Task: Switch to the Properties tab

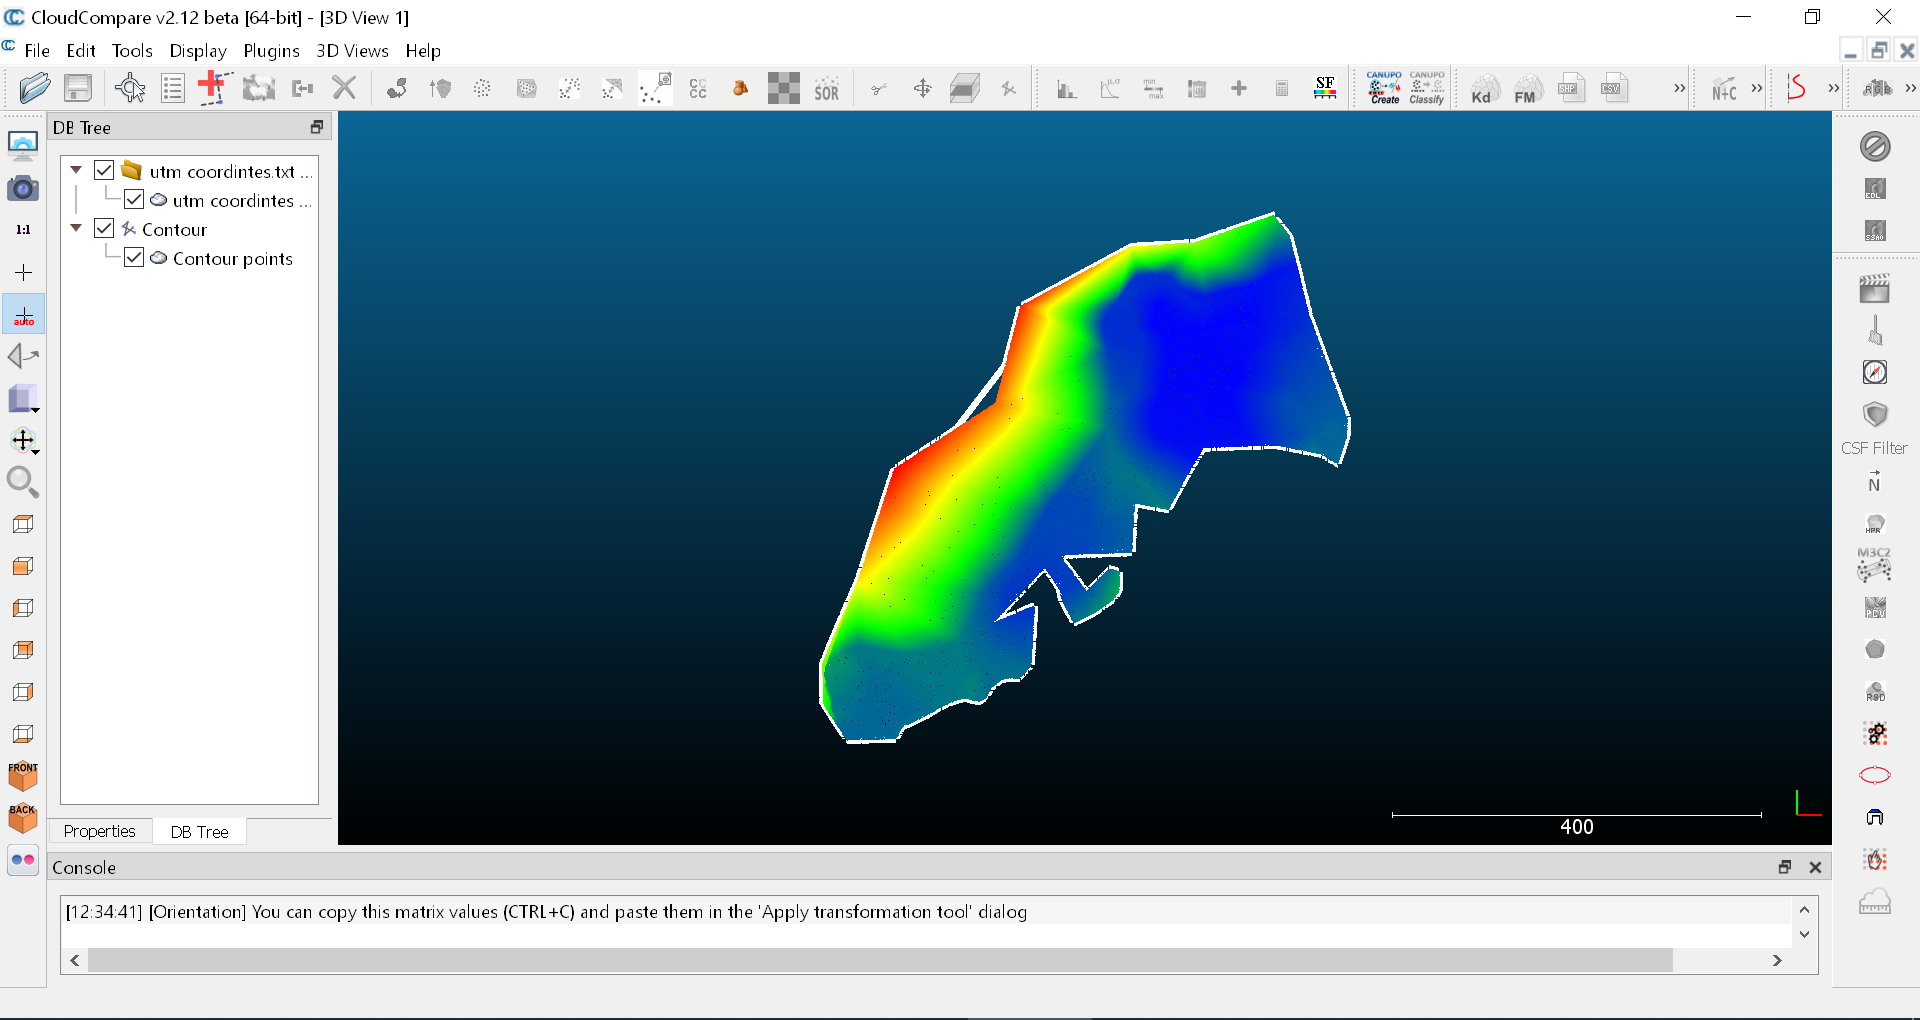Action: (99, 831)
